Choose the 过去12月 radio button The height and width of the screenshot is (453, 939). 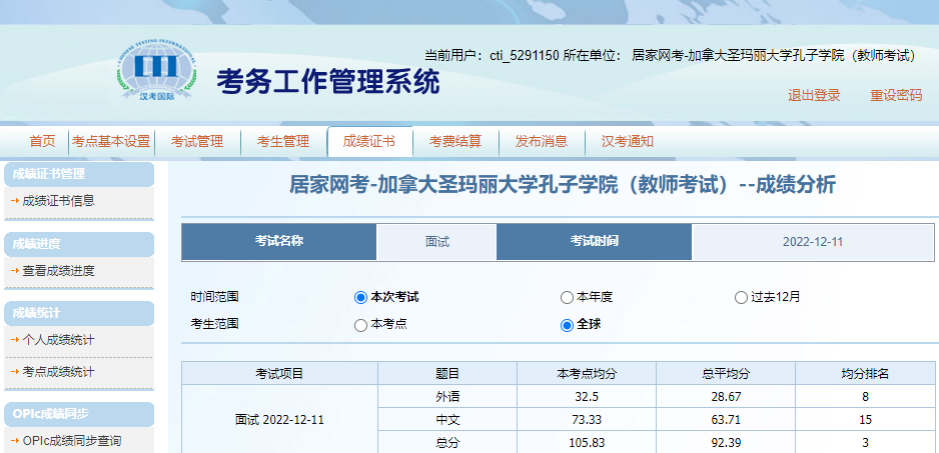(741, 297)
